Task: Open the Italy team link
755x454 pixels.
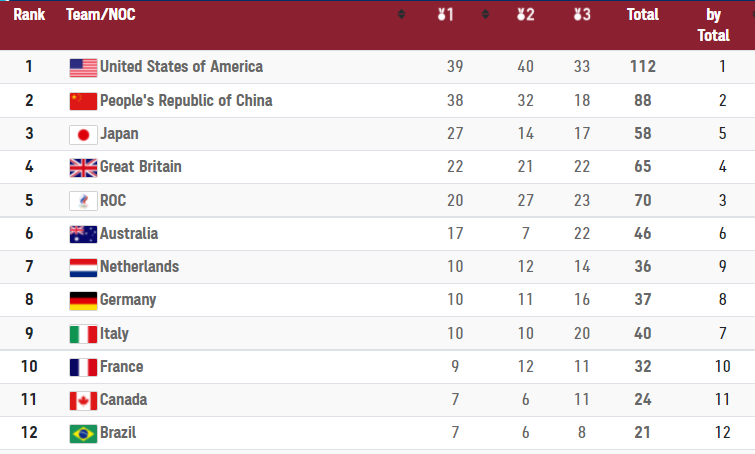Action: (x=114, y=333)
